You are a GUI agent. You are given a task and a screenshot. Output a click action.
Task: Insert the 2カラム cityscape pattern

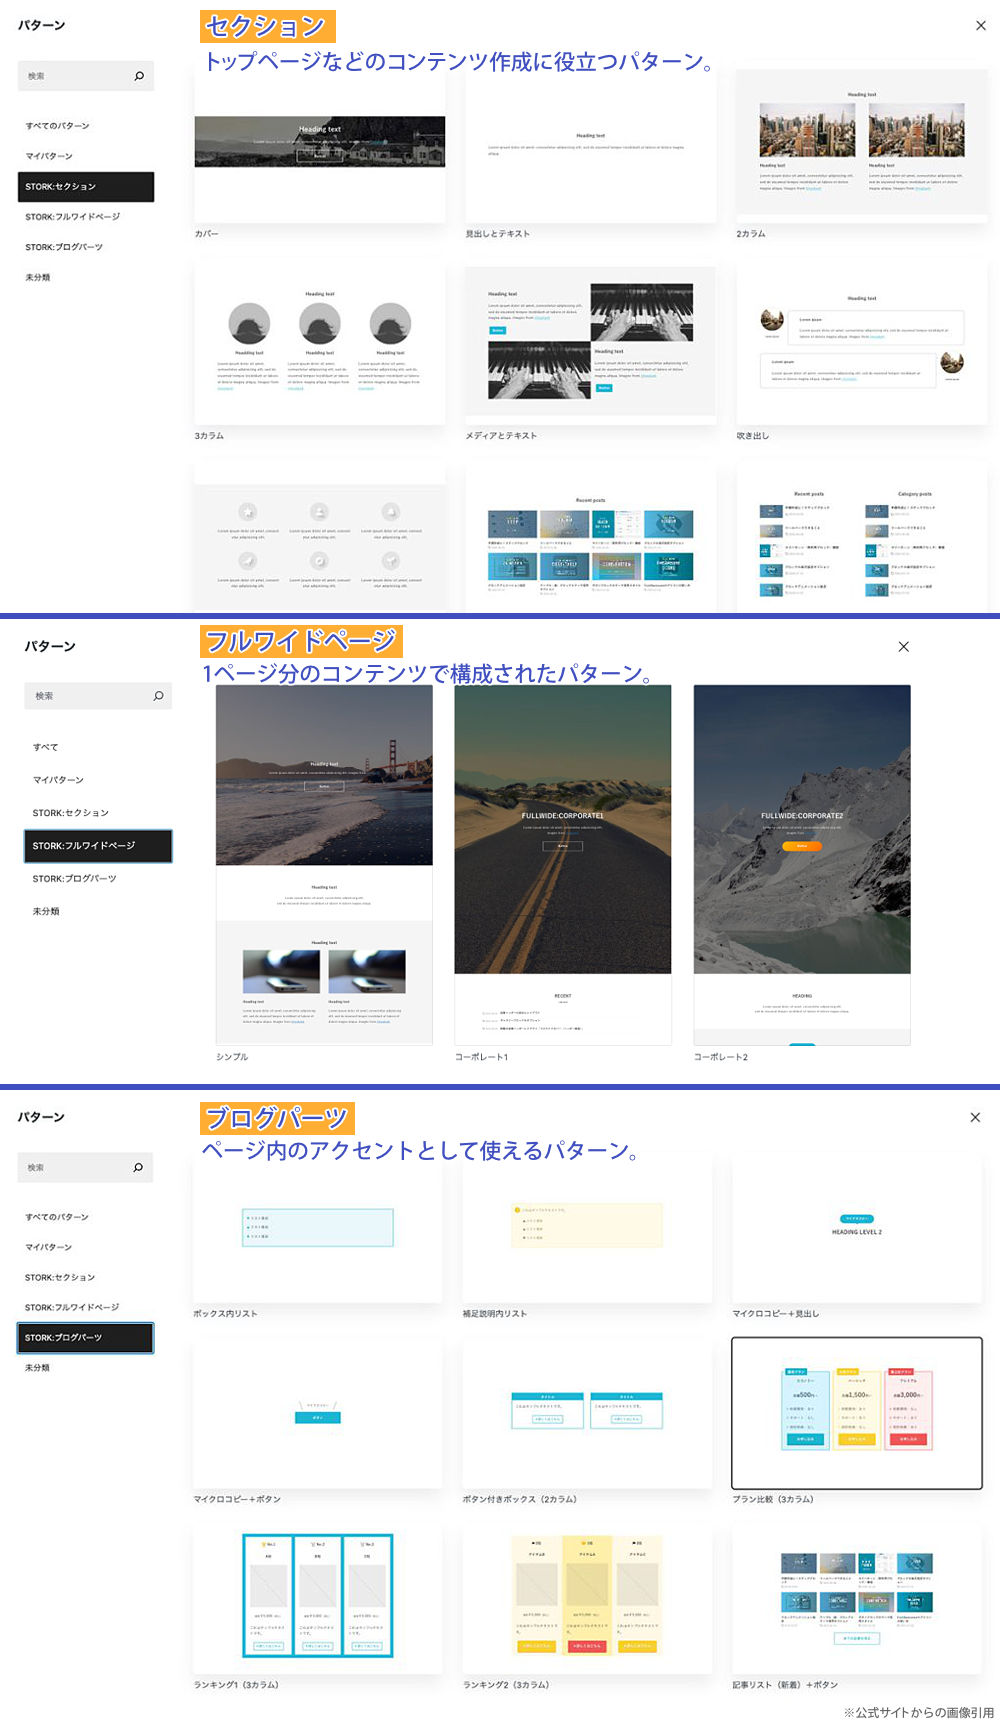pyautogui.click(x=862, y=147)
